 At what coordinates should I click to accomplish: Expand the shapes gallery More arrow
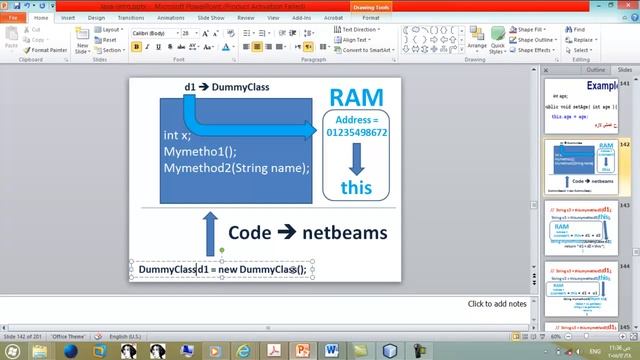(462, 49)
